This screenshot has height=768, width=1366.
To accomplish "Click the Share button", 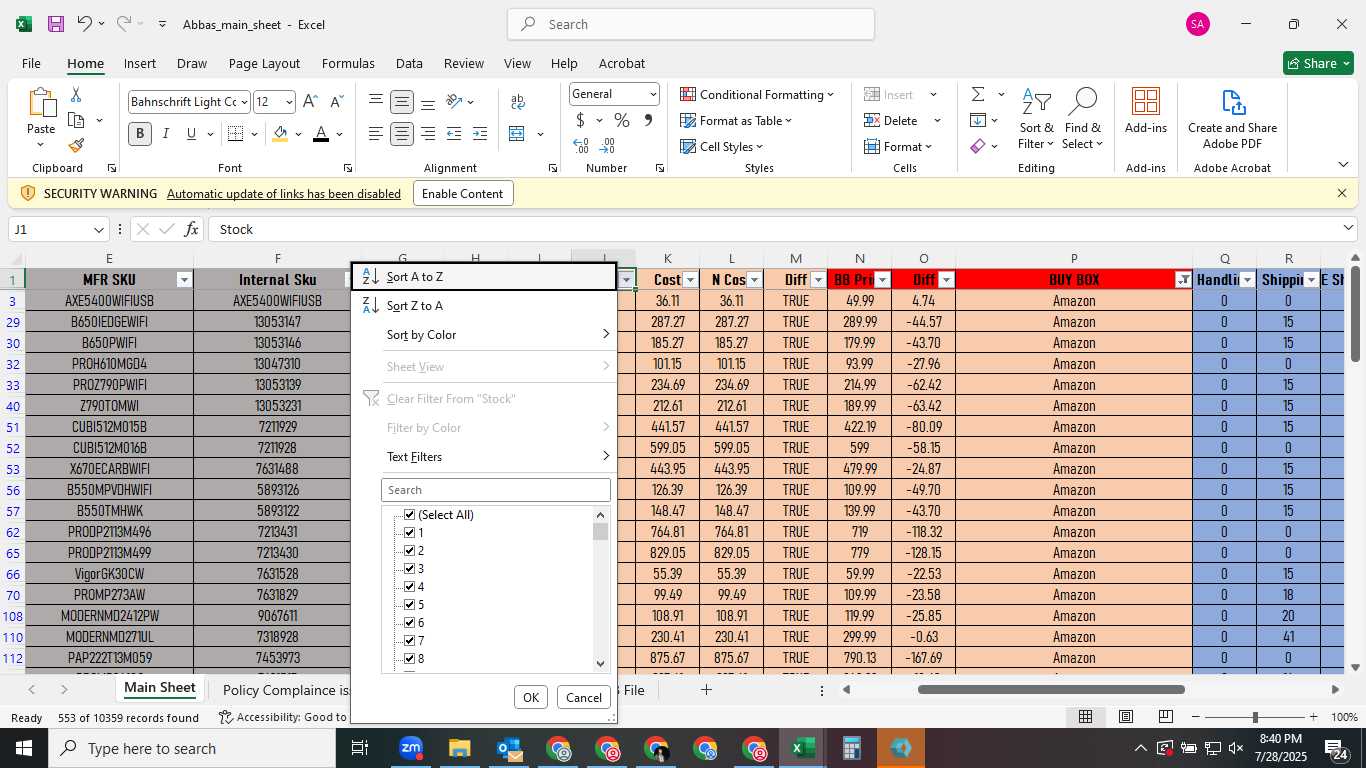I will tap(1318, 63).
